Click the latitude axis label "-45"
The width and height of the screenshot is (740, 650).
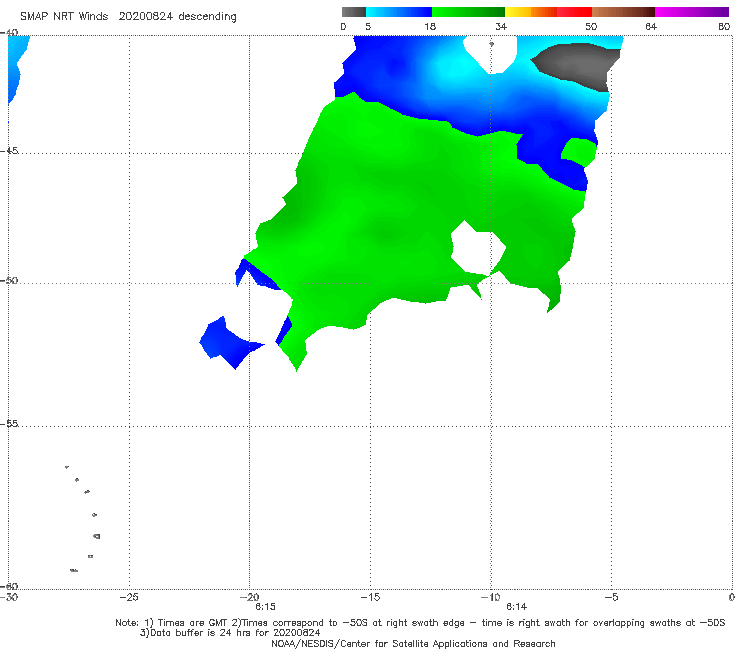[9, 151]
